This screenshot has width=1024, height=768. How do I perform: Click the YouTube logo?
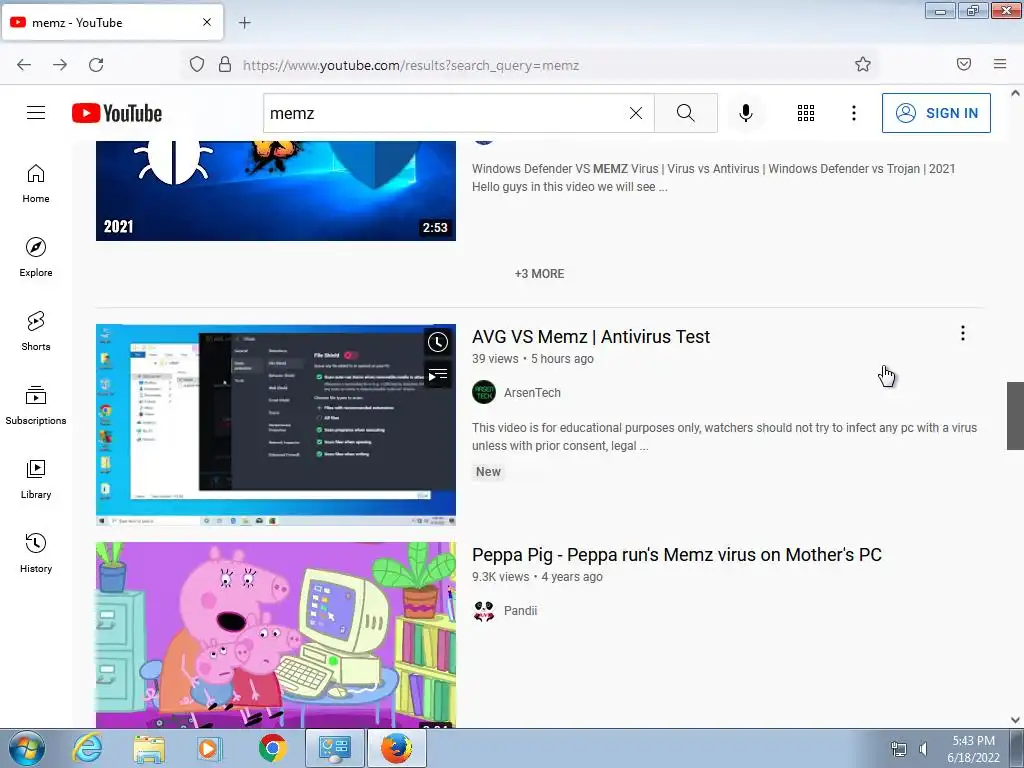point(117,113)
